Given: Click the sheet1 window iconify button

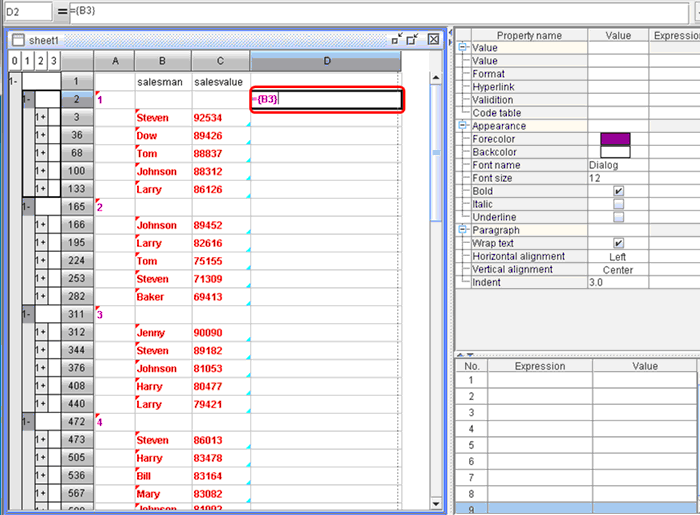Looking at the screenshot, I should tap(396, 39).
